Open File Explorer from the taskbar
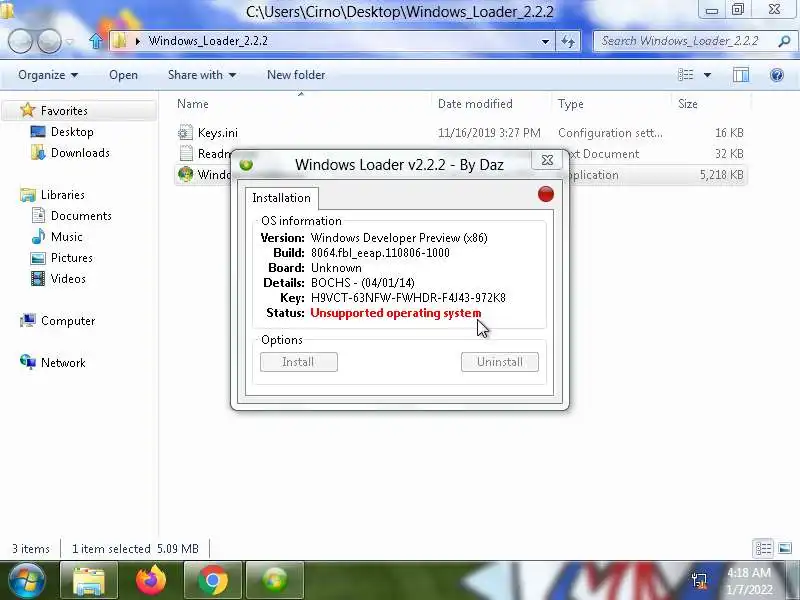Viewport: 800px width, 600px height. point(89,580)
